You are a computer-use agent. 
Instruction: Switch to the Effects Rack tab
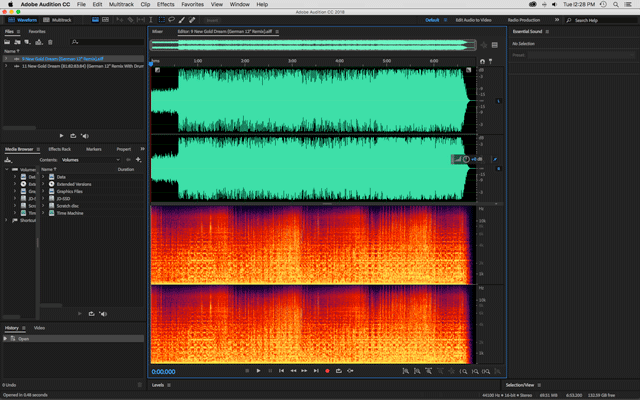click(x=59, y=148)
